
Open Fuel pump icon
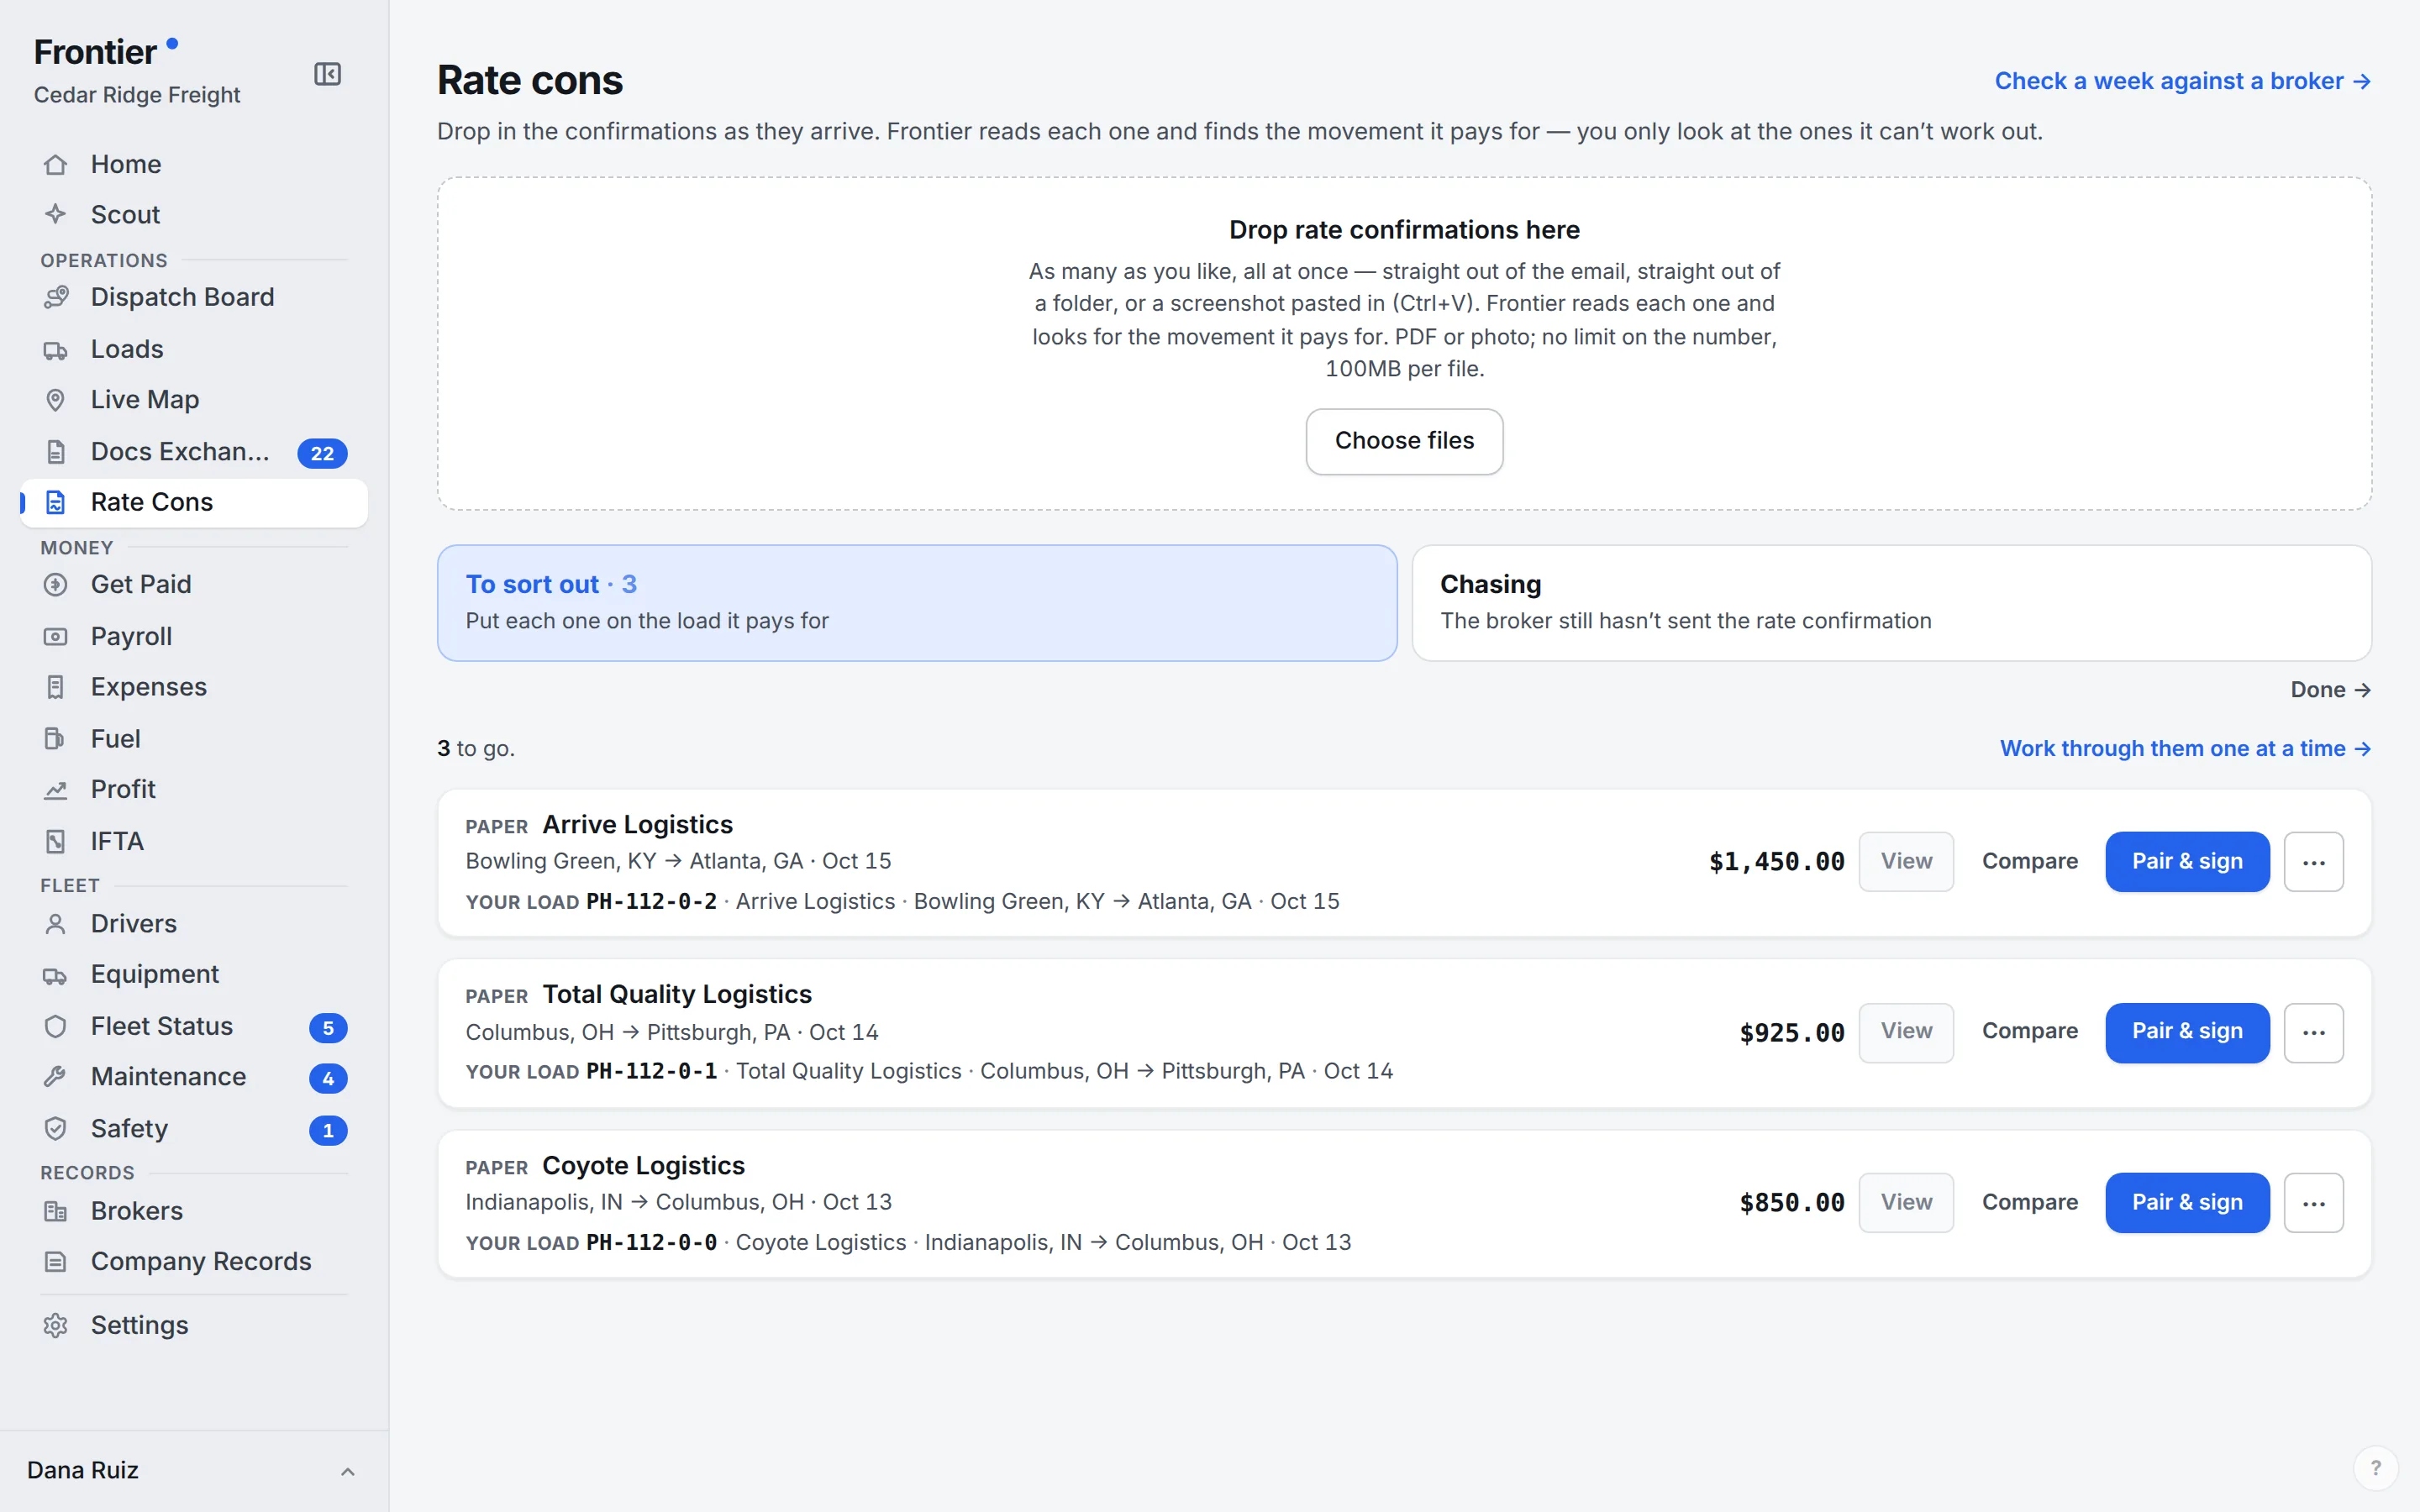[56, 739]
